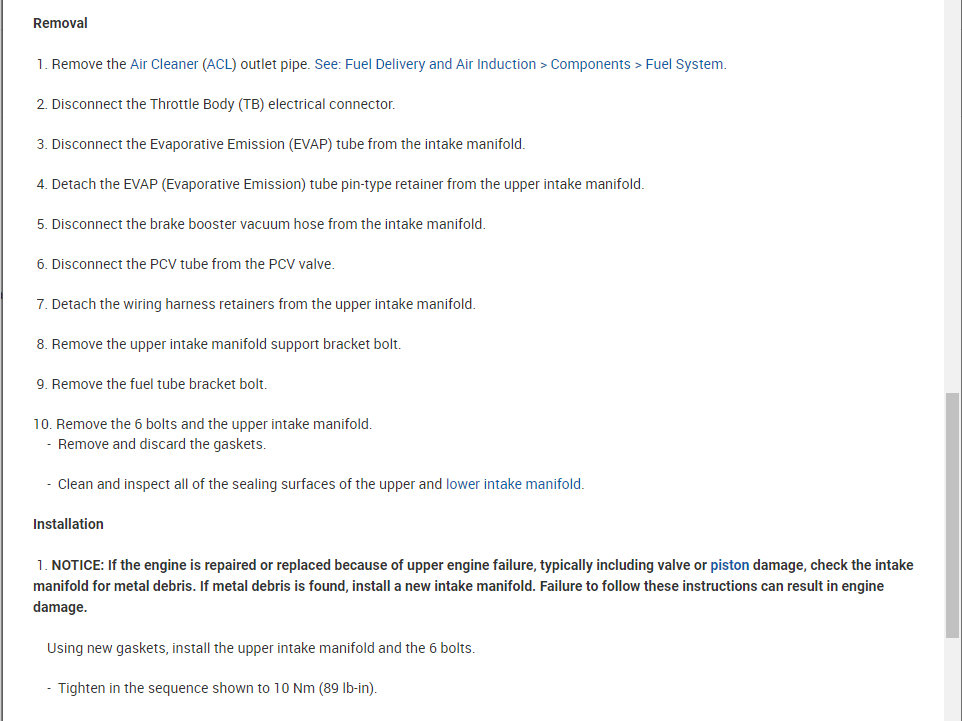
Task: Open the lower intake manifold link
Action: 513,484
